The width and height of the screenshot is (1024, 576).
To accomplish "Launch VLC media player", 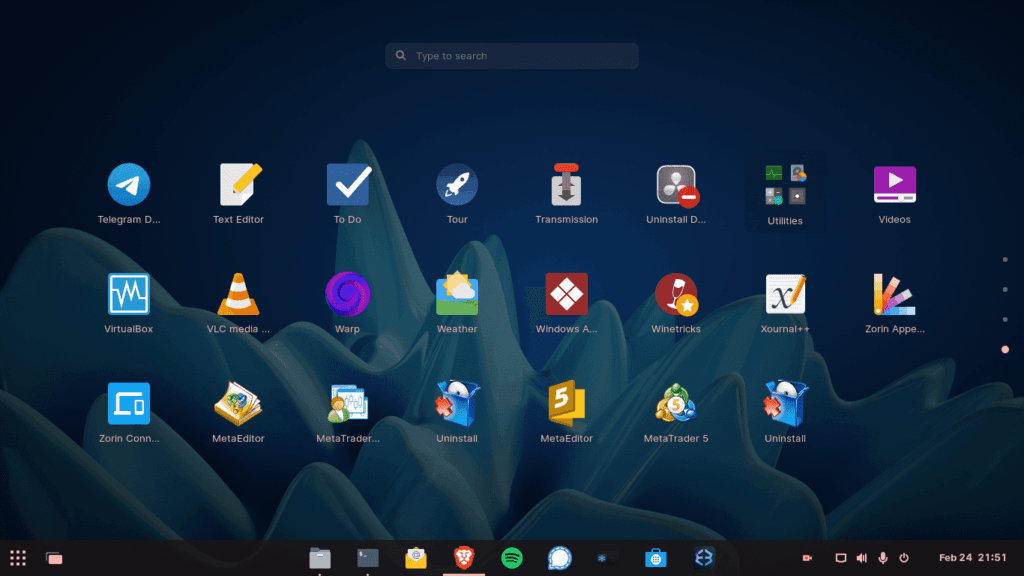I will pyautogui.click(x=238, y=294).
